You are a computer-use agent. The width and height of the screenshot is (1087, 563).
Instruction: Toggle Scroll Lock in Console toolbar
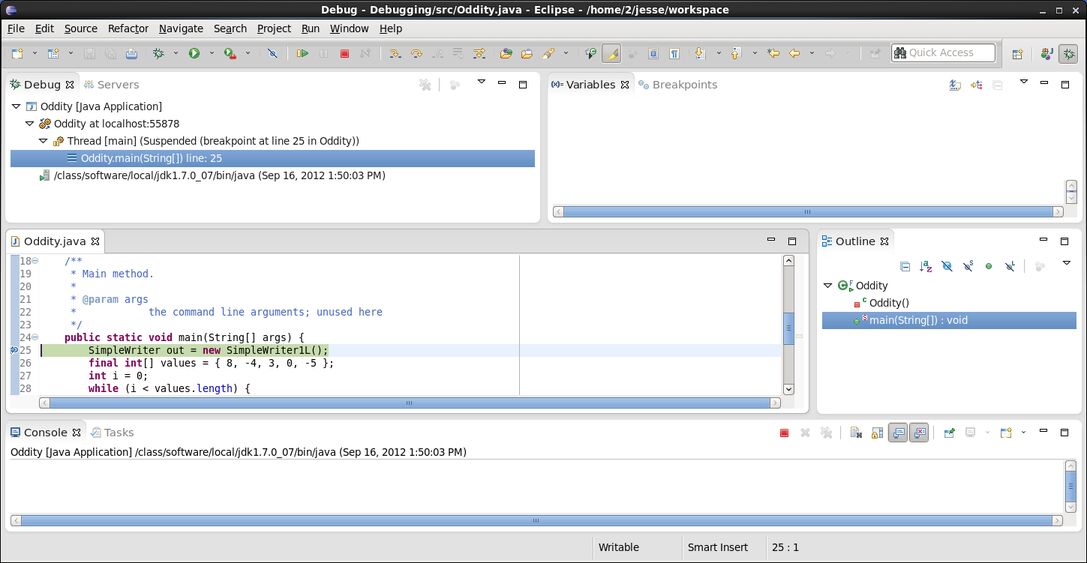click(877, 433)
